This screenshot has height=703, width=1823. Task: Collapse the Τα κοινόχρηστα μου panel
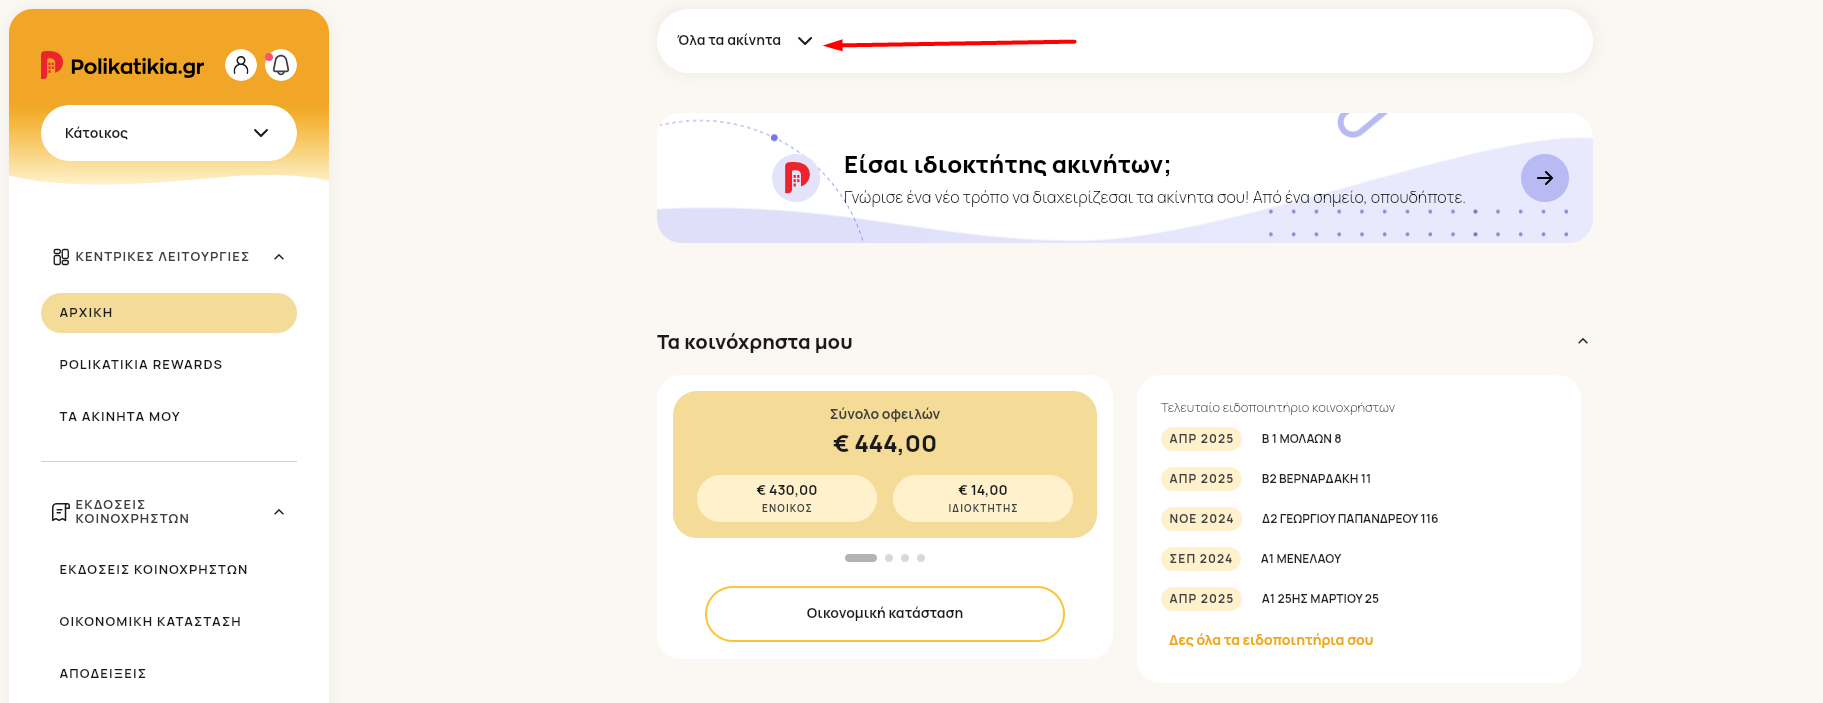[1583, 341]
